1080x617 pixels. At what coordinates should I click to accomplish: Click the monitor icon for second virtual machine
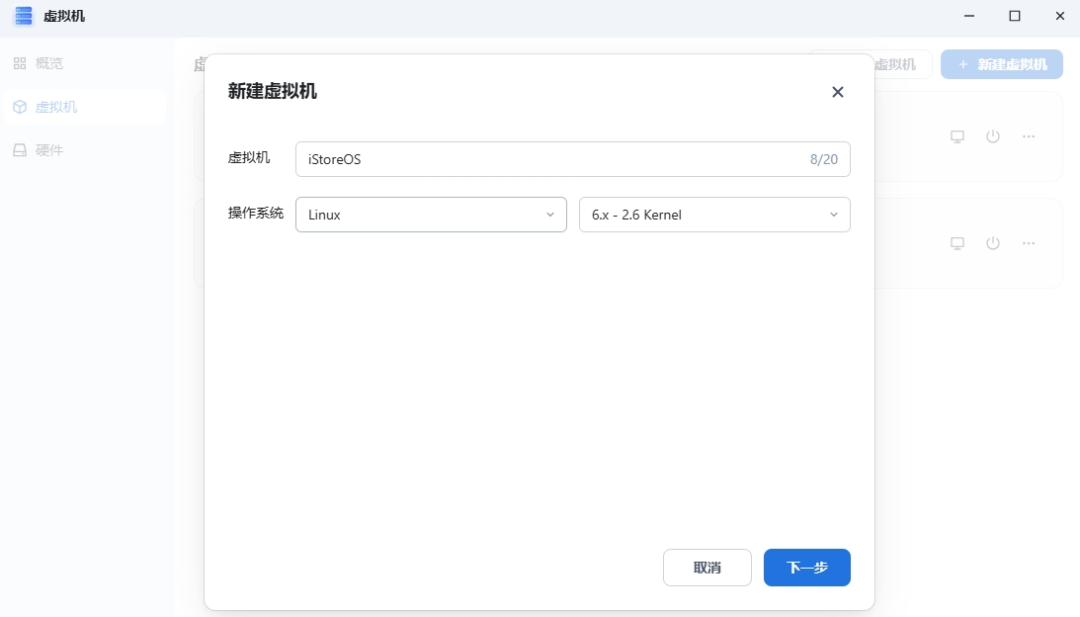coord(957,243)
